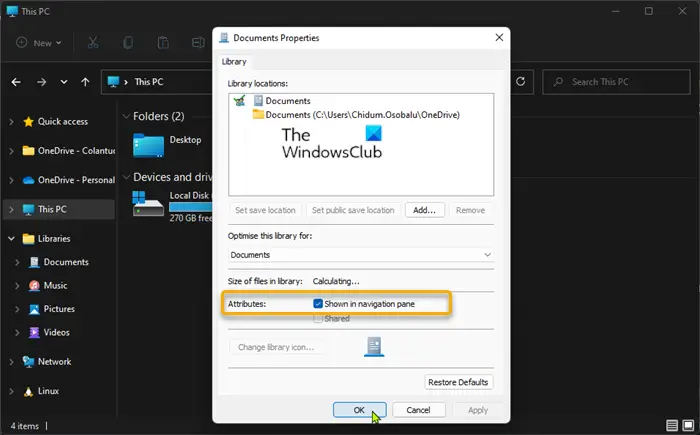
Task: Switch to large icons view in status bar
Action: (x=688, y=425)
